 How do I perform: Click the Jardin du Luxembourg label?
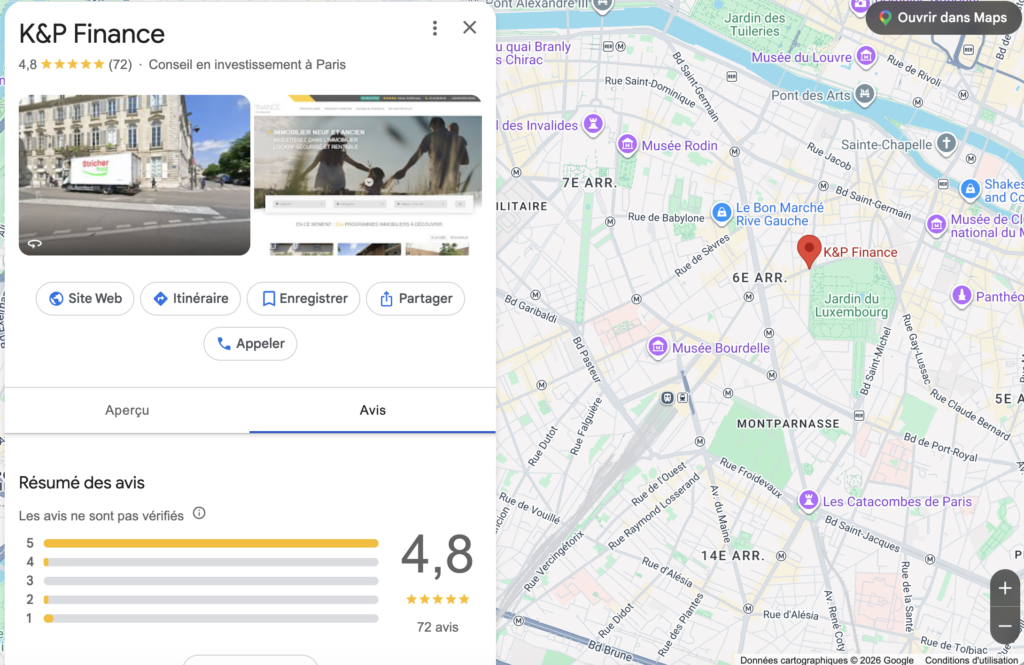pos(852,305)
